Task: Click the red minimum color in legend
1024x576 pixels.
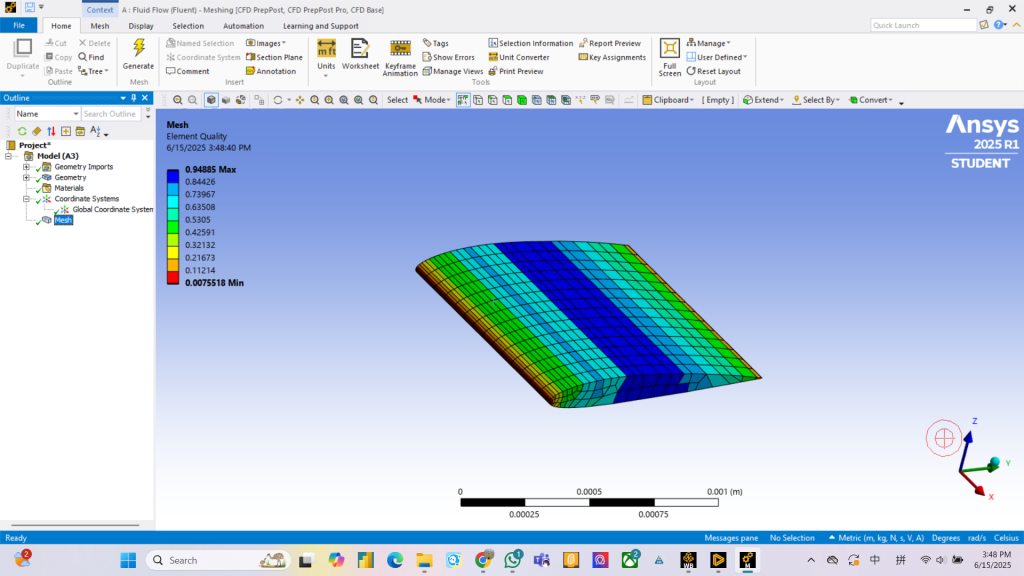Action: [174, 277]
